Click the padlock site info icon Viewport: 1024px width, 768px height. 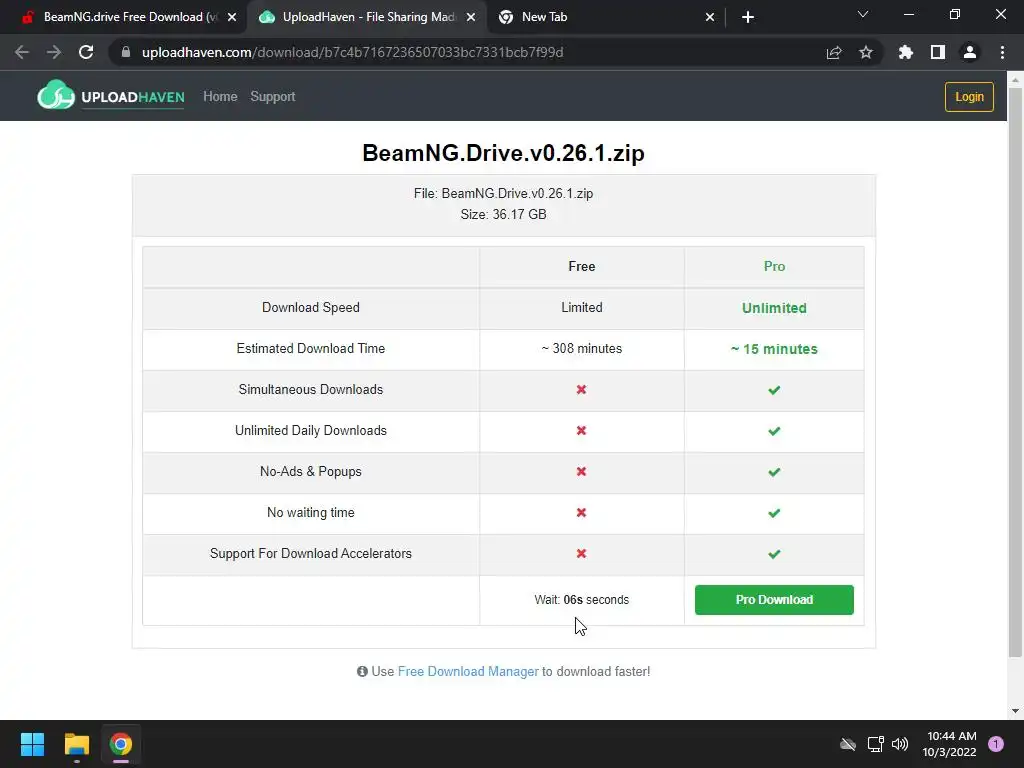click(126, 52)
